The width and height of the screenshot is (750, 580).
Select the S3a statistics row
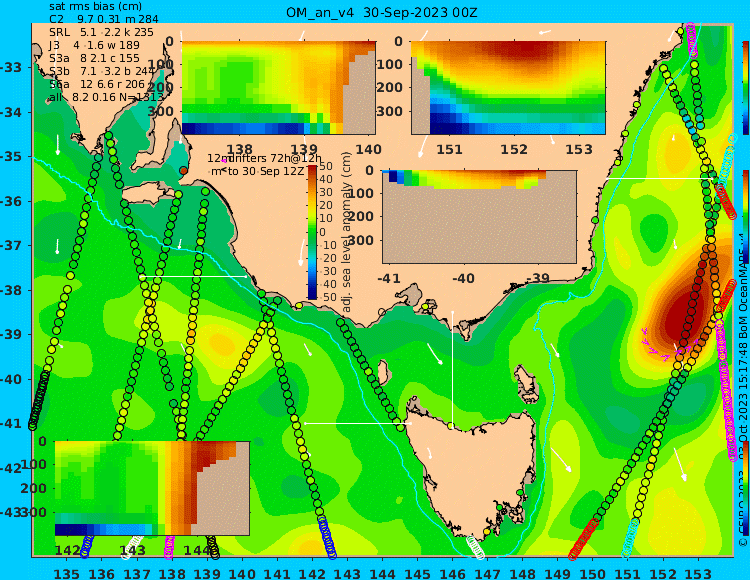(x=94, y=58)
